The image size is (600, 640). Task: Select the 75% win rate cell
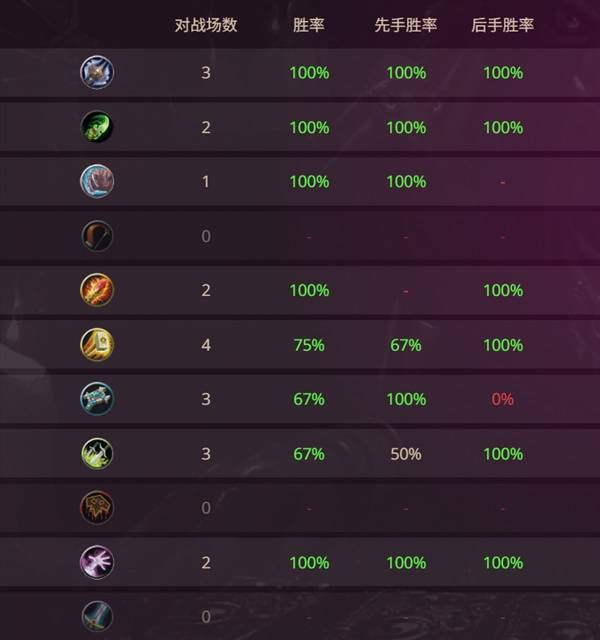click(x=308, y=345)
